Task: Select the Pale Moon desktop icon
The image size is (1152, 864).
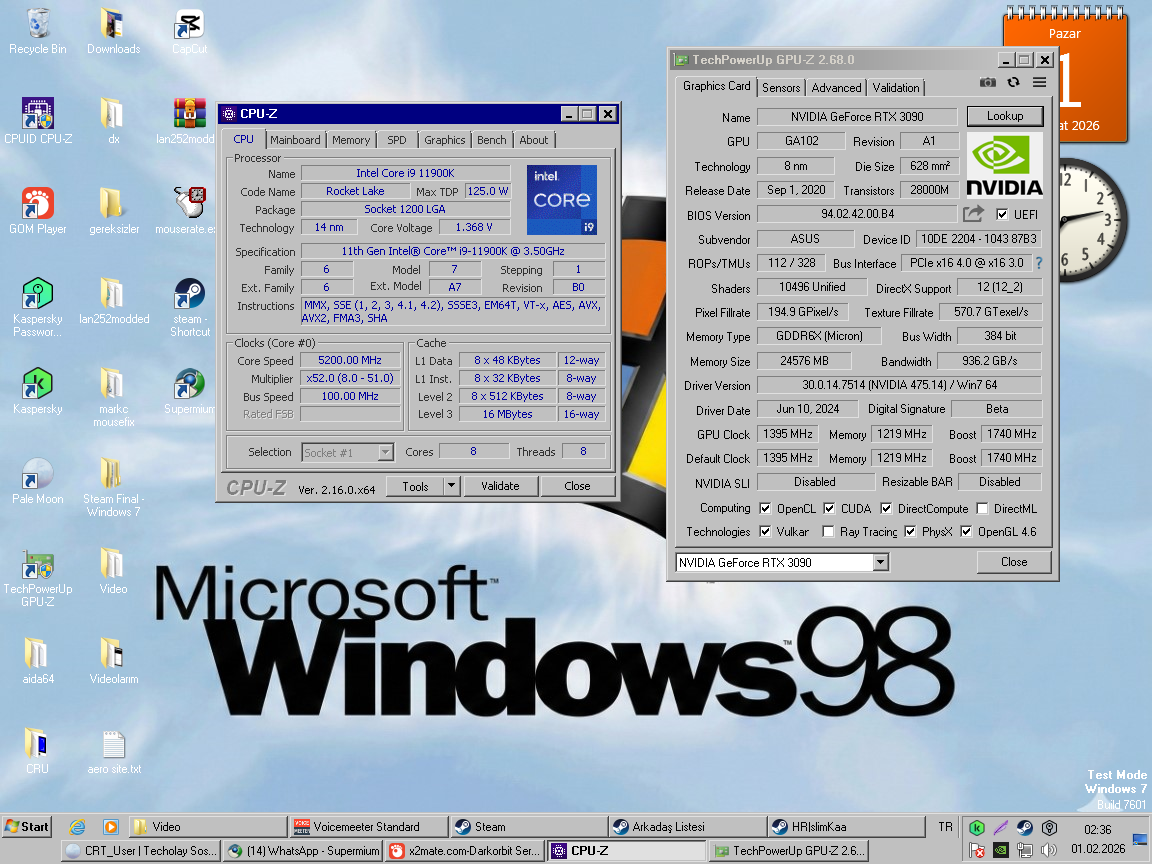Action: click(37, 481)
